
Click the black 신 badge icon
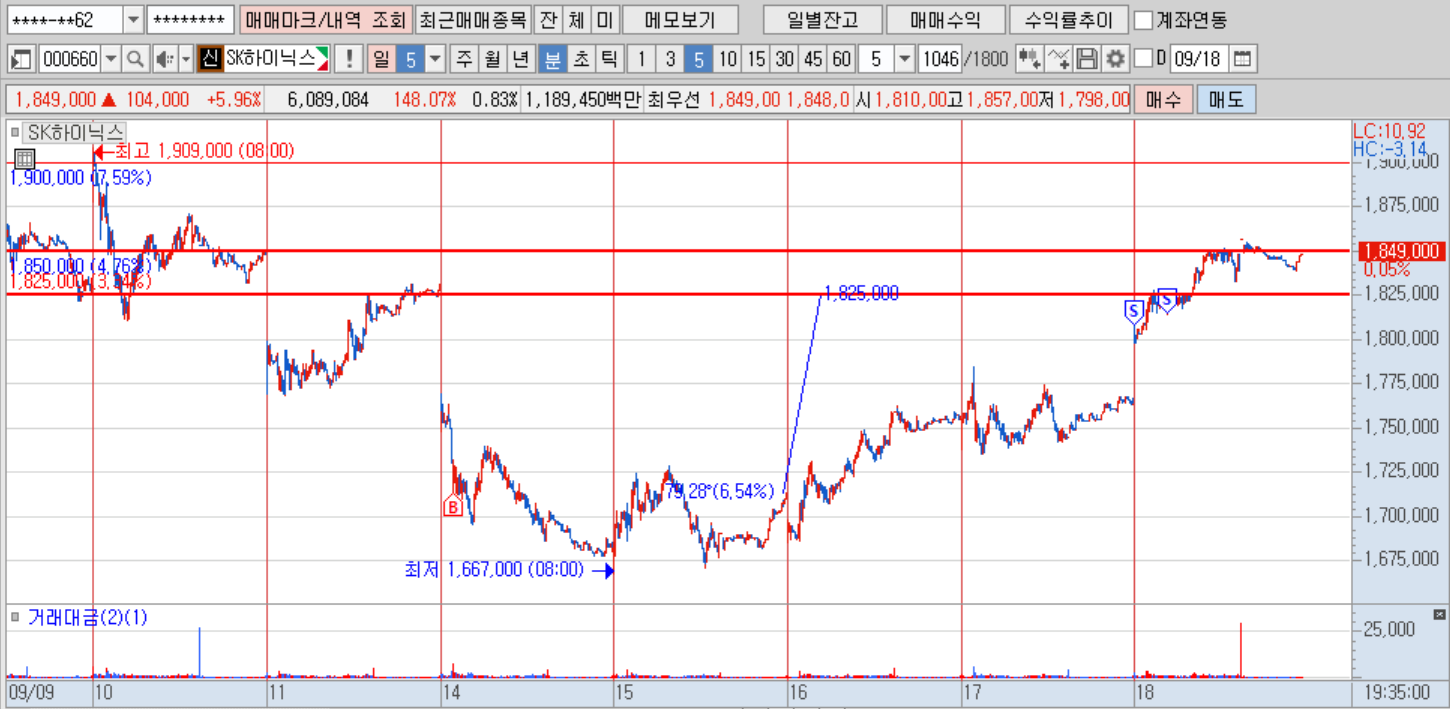209,59
